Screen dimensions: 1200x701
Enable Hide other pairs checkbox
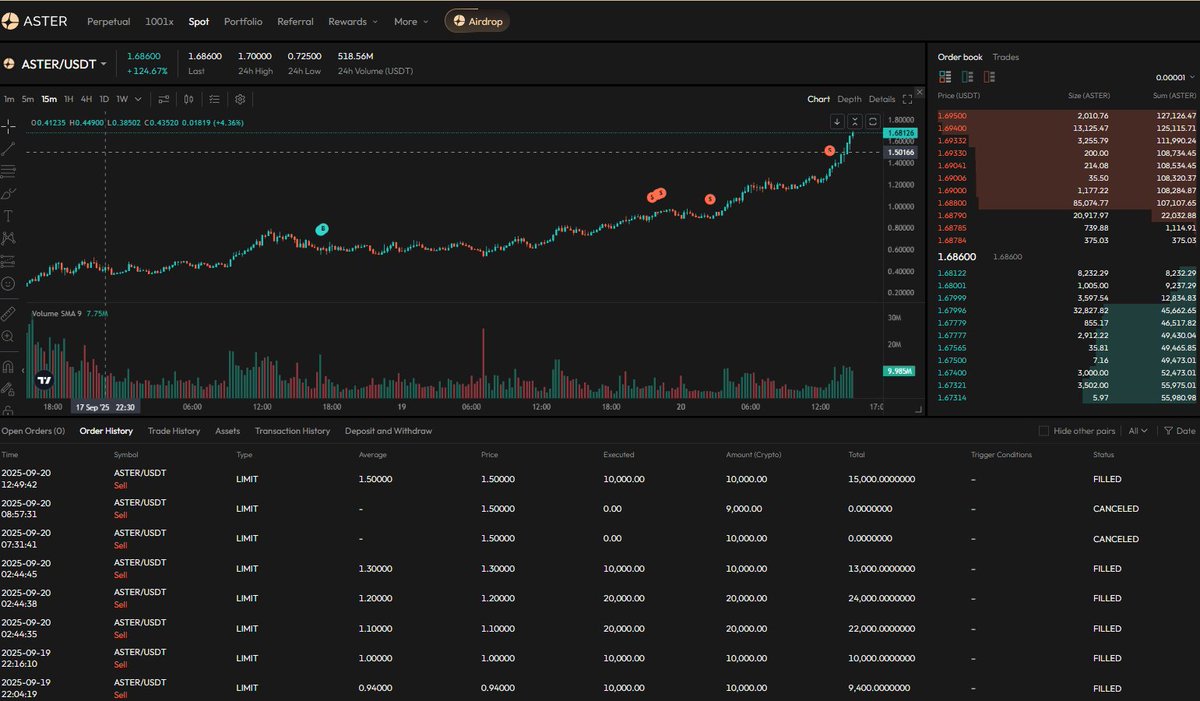coord(1044,431)
